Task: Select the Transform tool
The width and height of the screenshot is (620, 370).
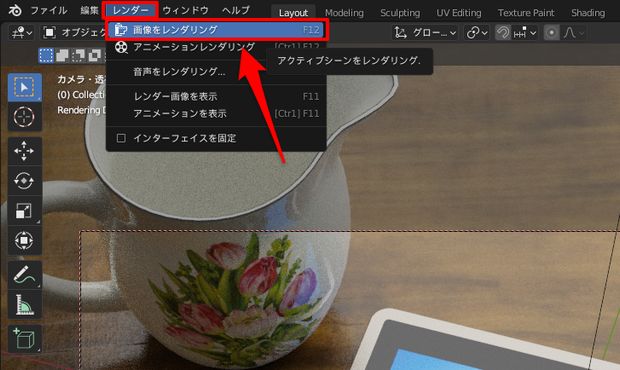Action: pyautogui.click(x=25, y=240)
